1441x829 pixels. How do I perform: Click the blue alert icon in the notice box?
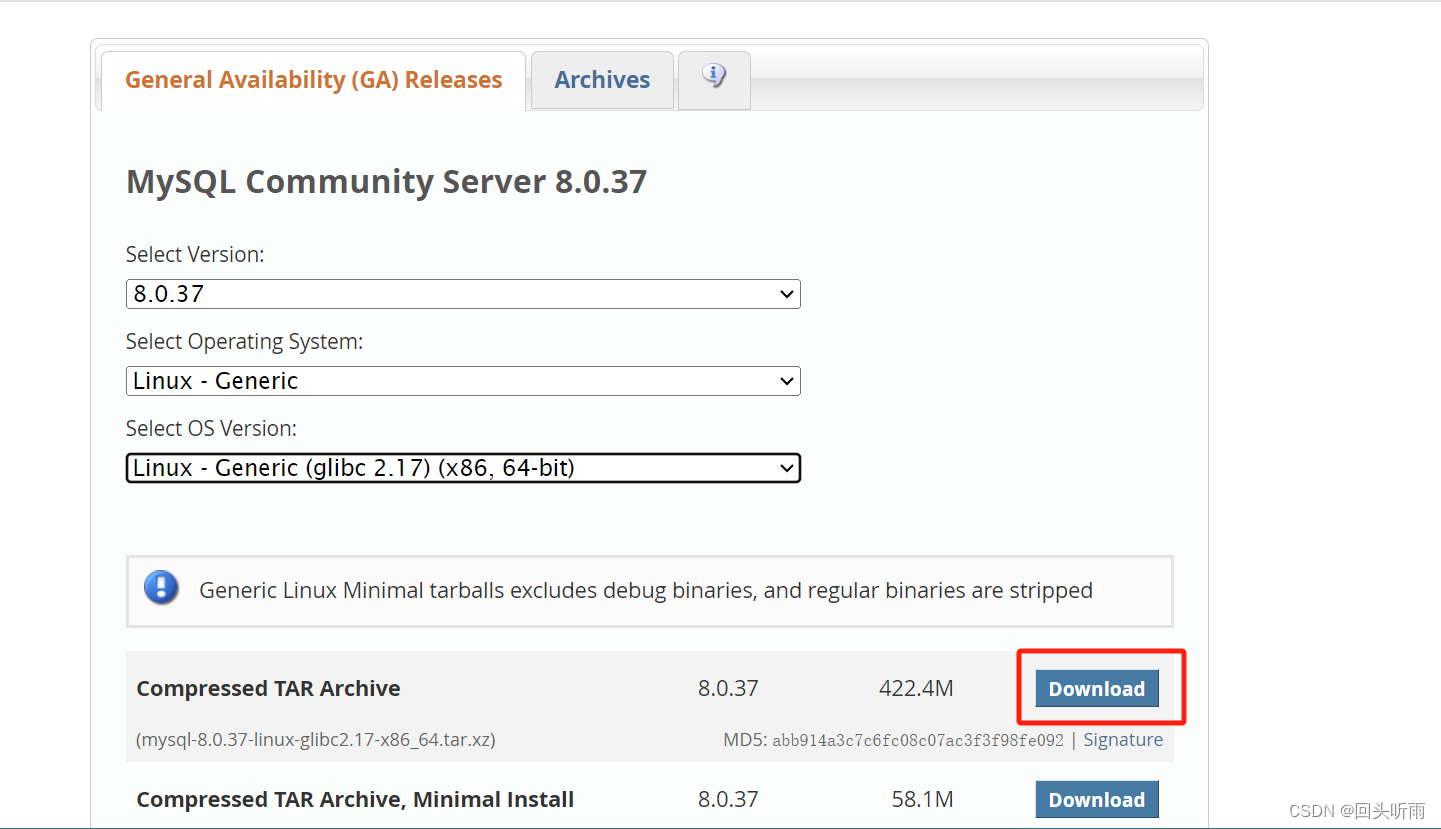(x=161, y=589)
